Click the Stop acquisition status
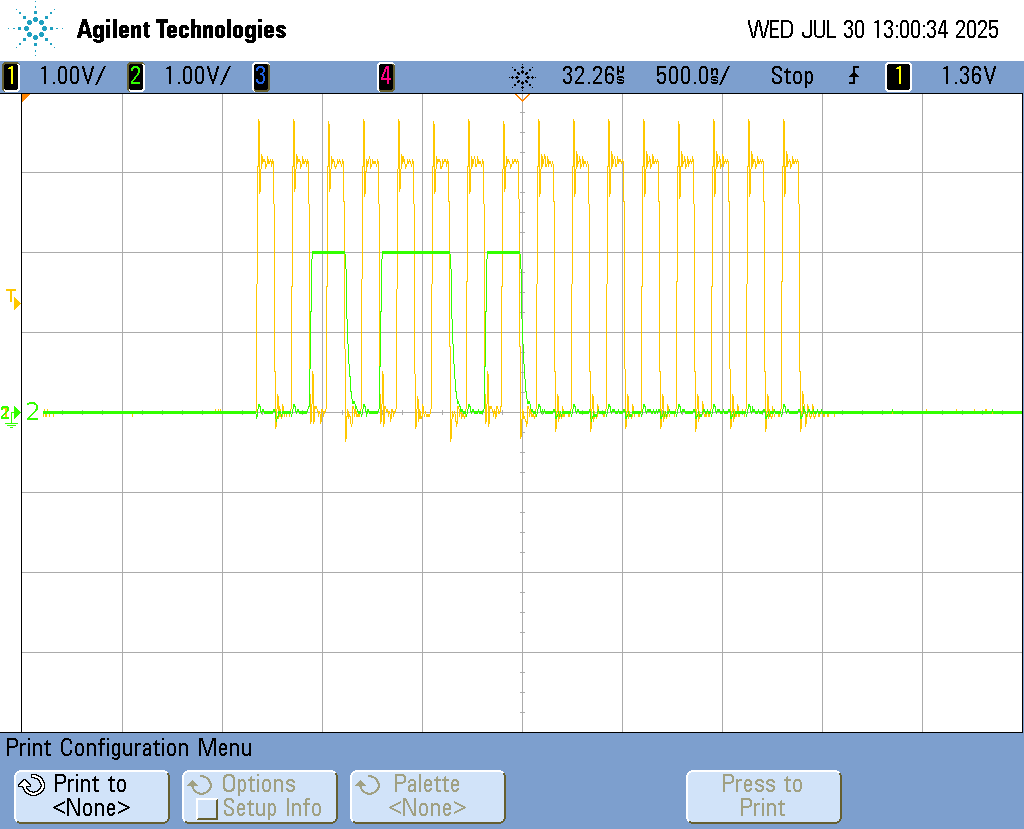 [x=792, y=76]
